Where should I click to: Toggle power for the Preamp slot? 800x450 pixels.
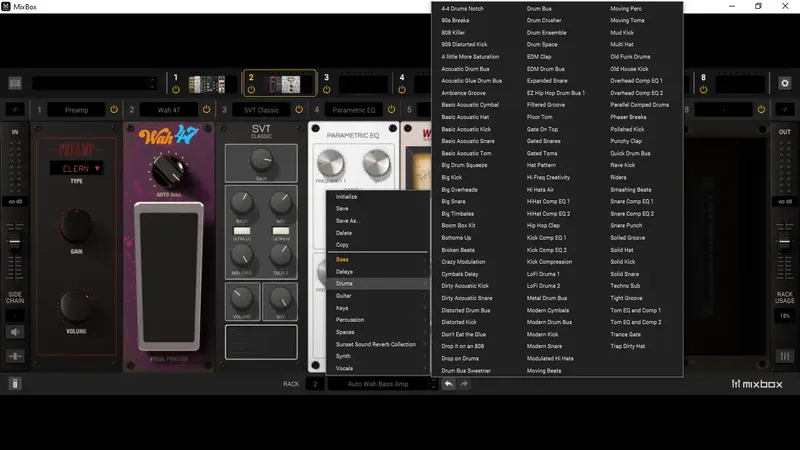114,110
